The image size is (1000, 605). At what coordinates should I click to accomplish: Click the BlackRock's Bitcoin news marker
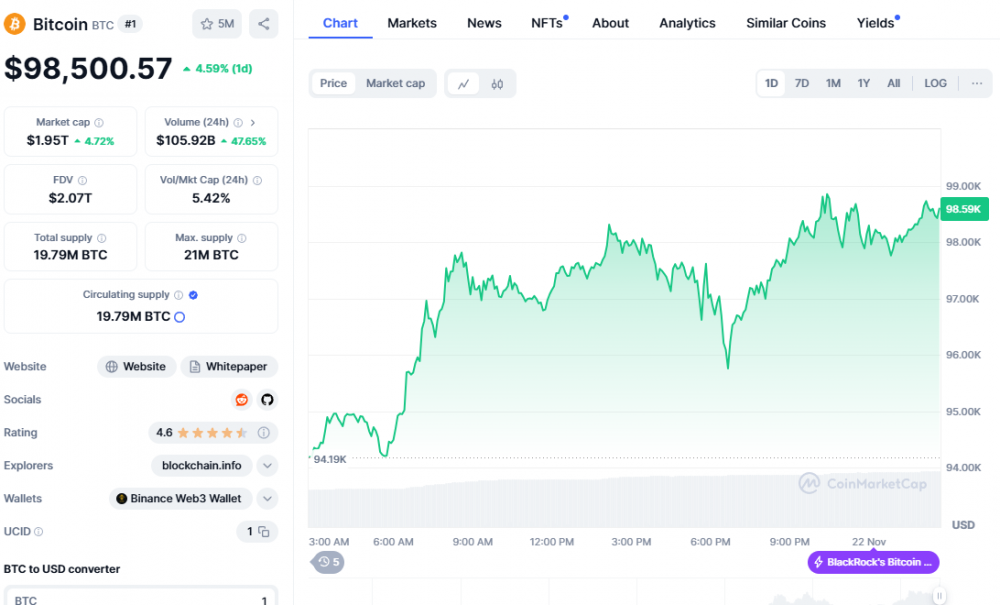[873, 562]
